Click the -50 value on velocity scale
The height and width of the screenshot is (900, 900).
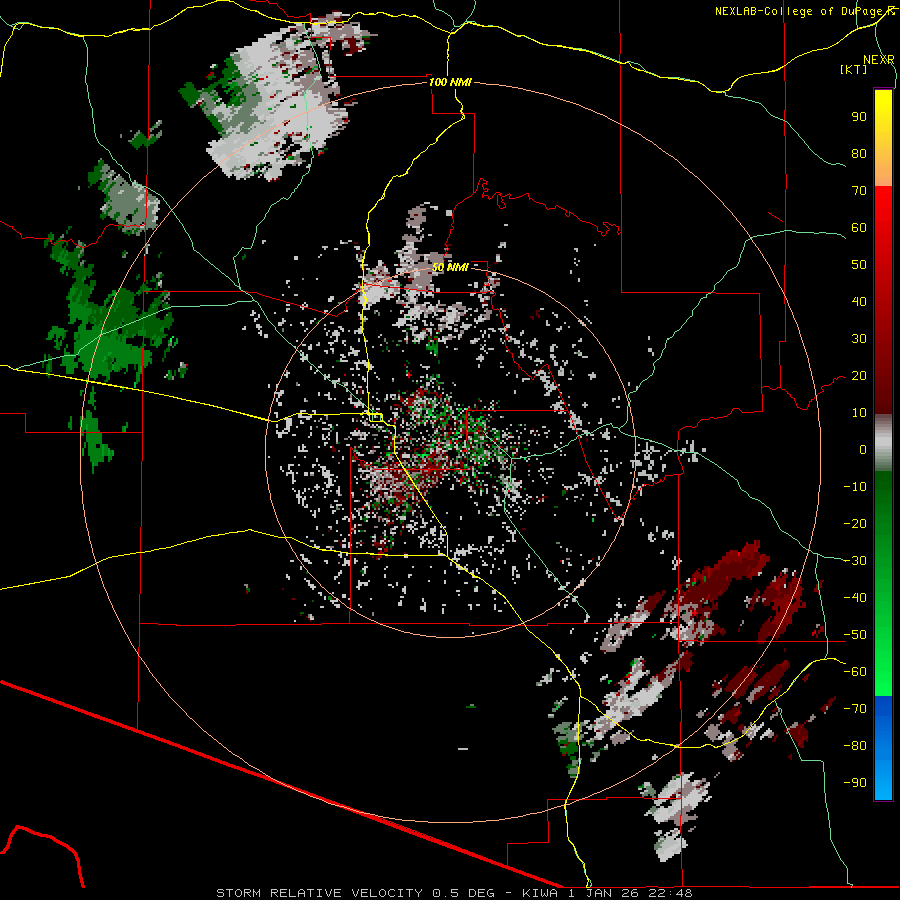(x=855, y=635)
